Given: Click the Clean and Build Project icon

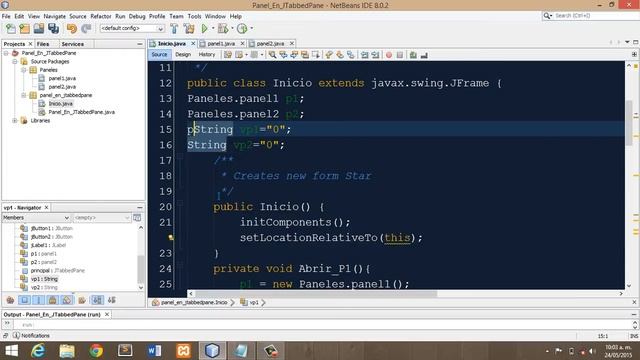Looking at the screenshot, I should click(189, 29).
